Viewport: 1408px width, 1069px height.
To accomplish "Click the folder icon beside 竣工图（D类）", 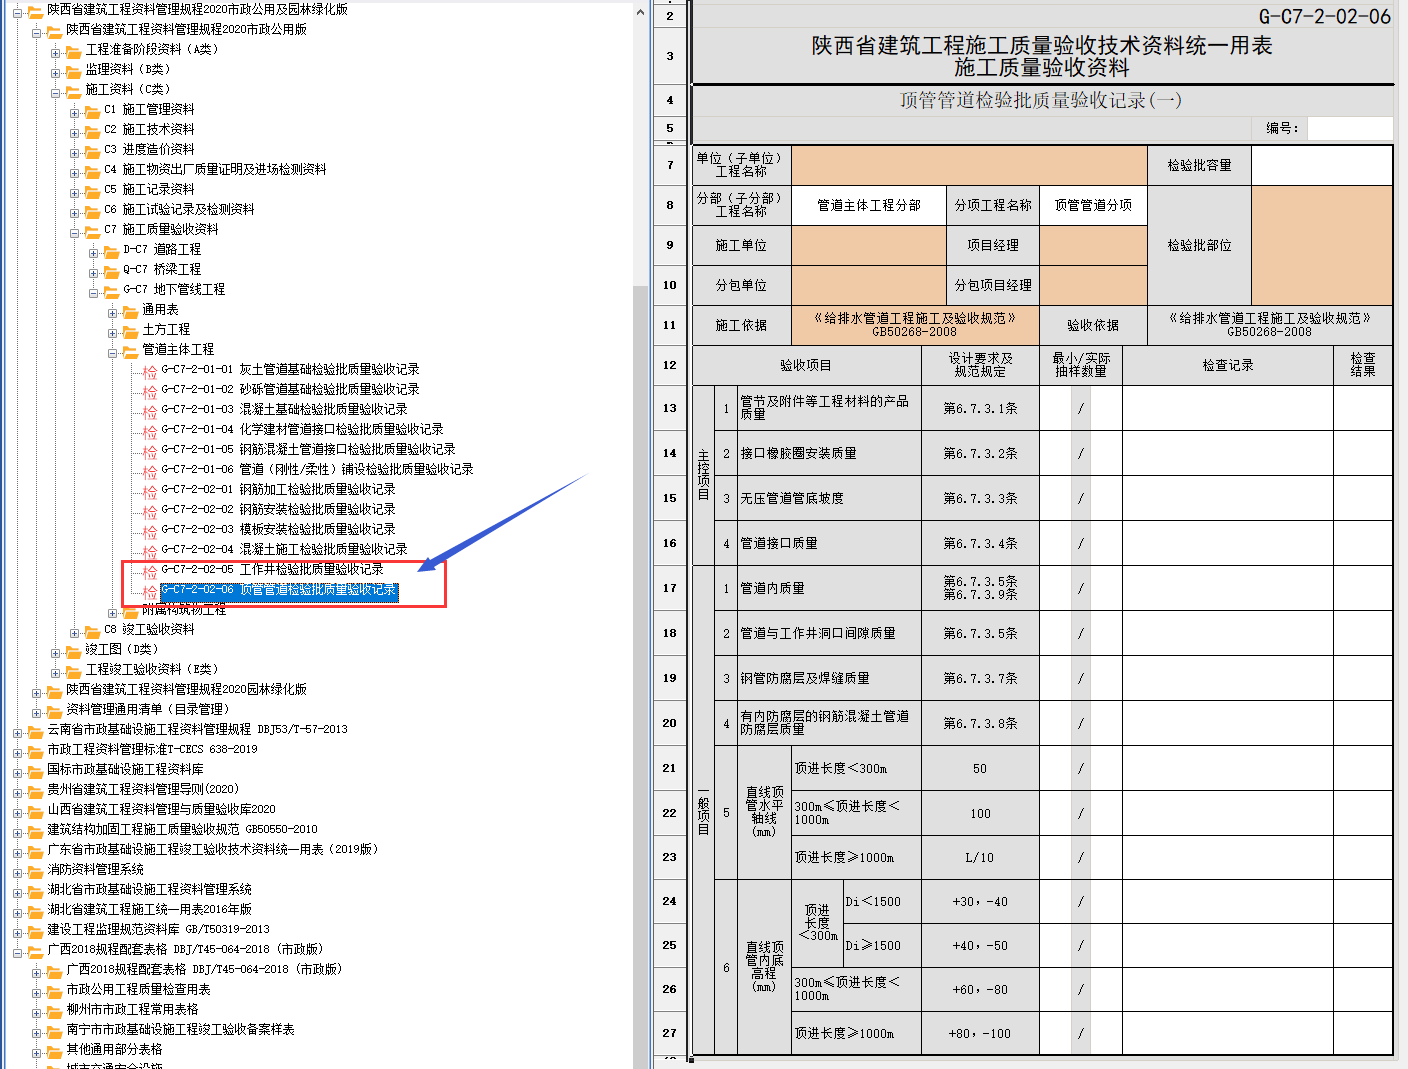I will click(x=73, y=650).
